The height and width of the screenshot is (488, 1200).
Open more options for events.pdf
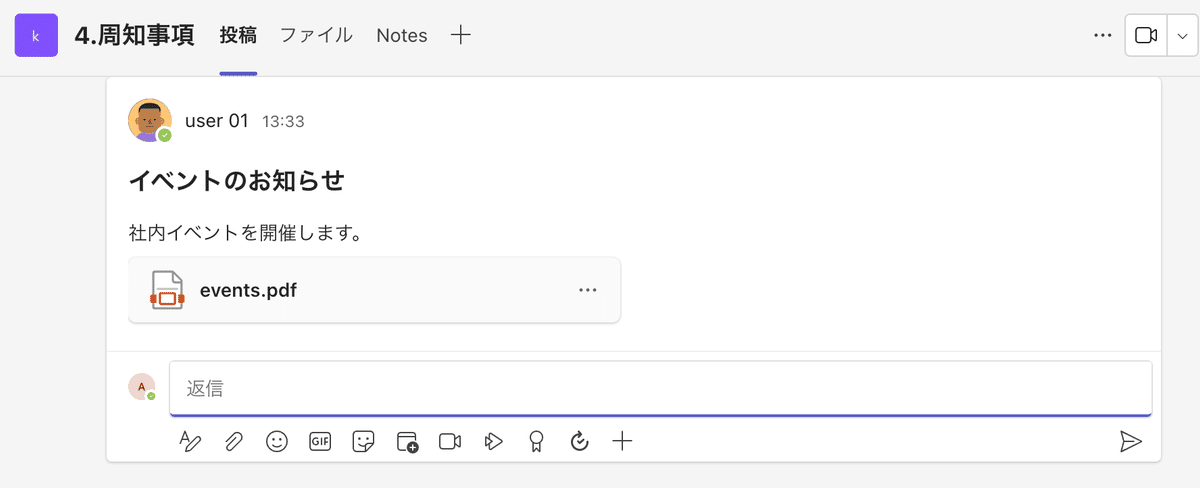(x=588, y=290)
